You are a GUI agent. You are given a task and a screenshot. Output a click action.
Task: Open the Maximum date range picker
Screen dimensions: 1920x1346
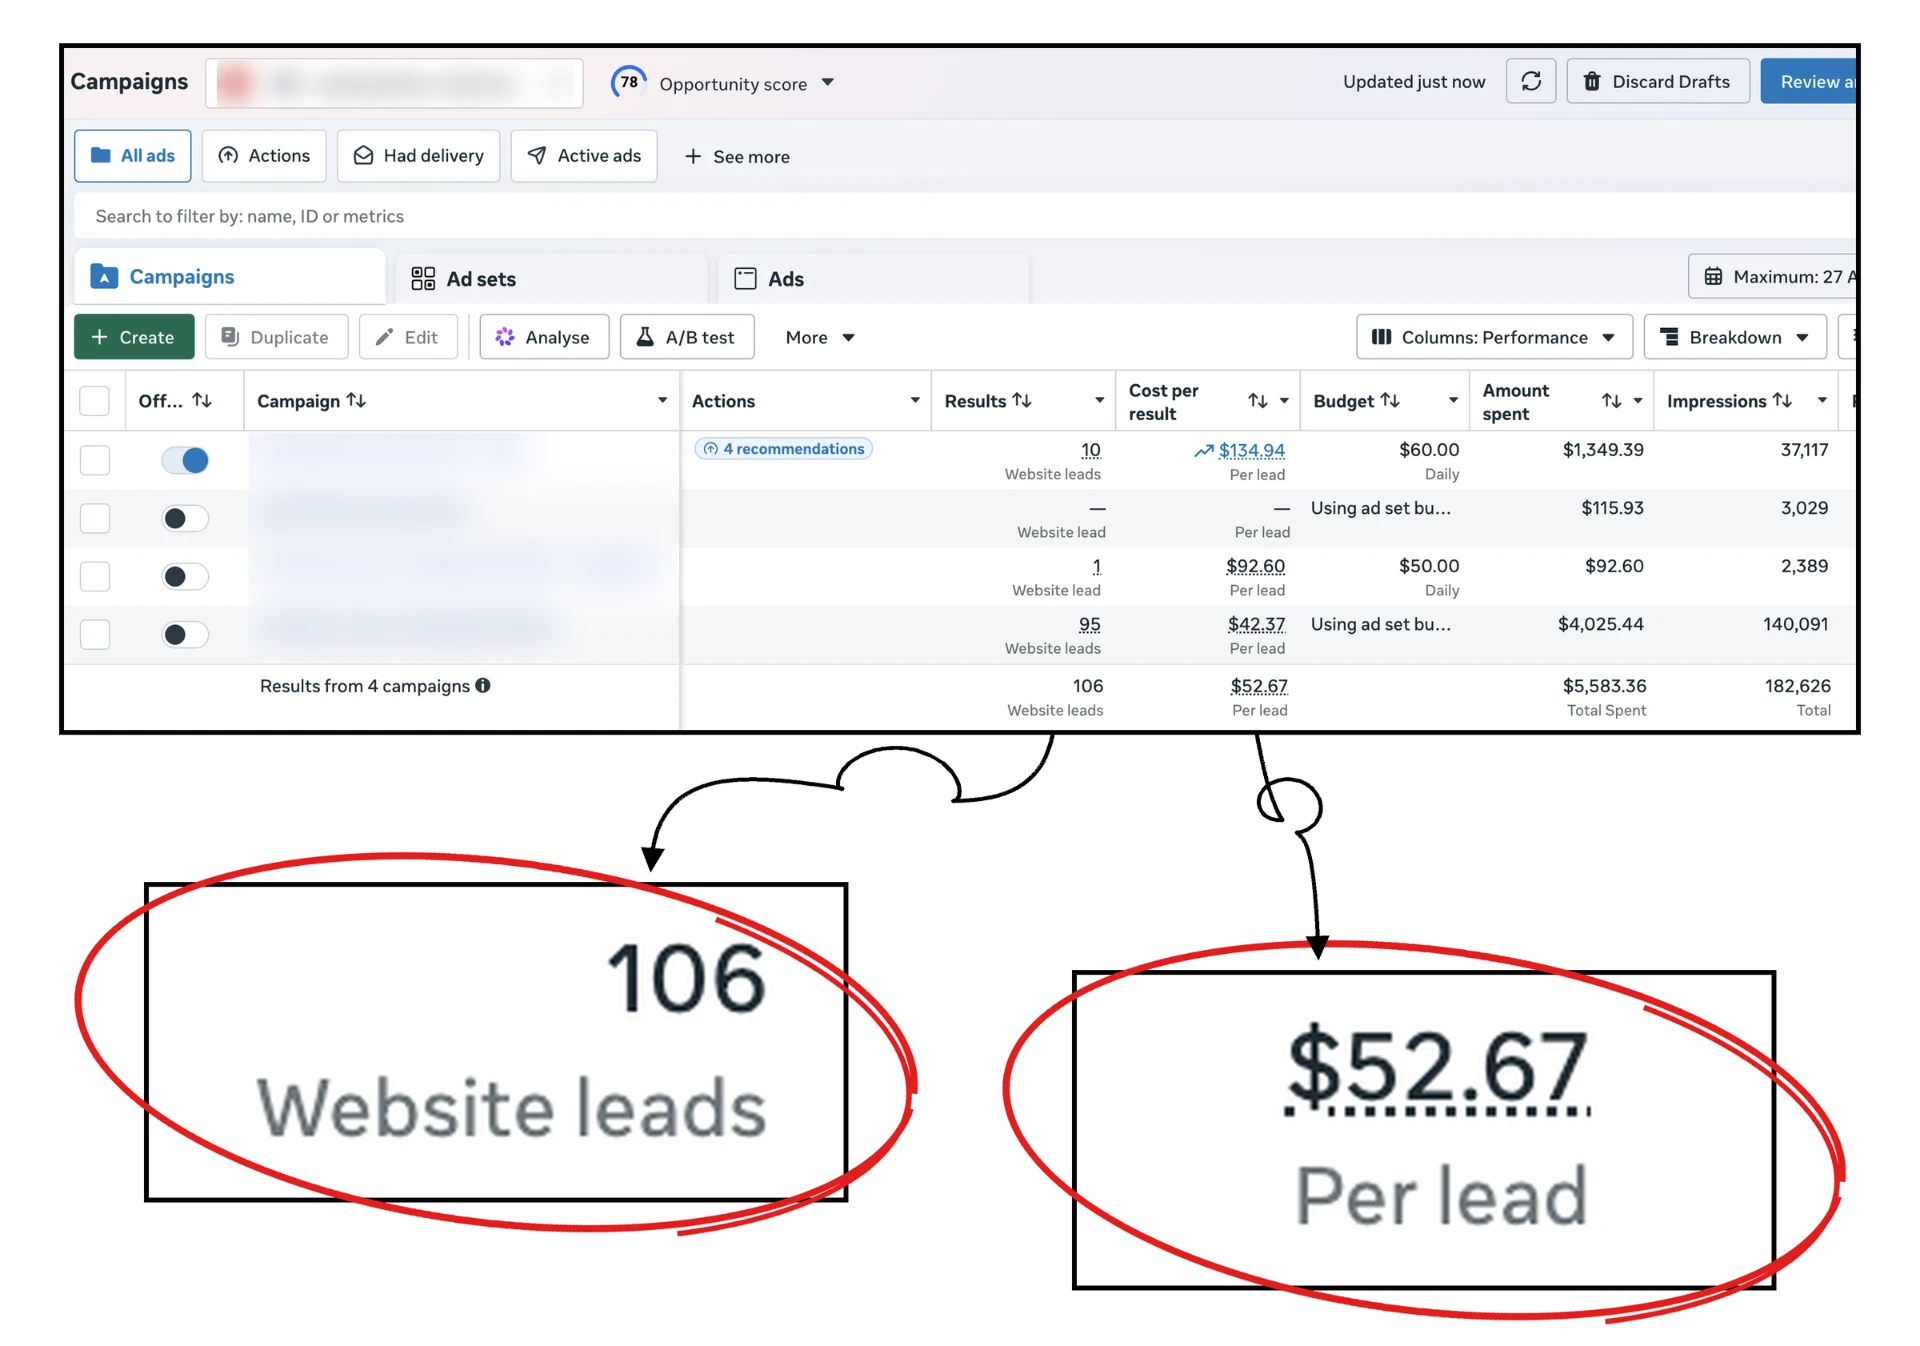click(x=1772, y=277)
